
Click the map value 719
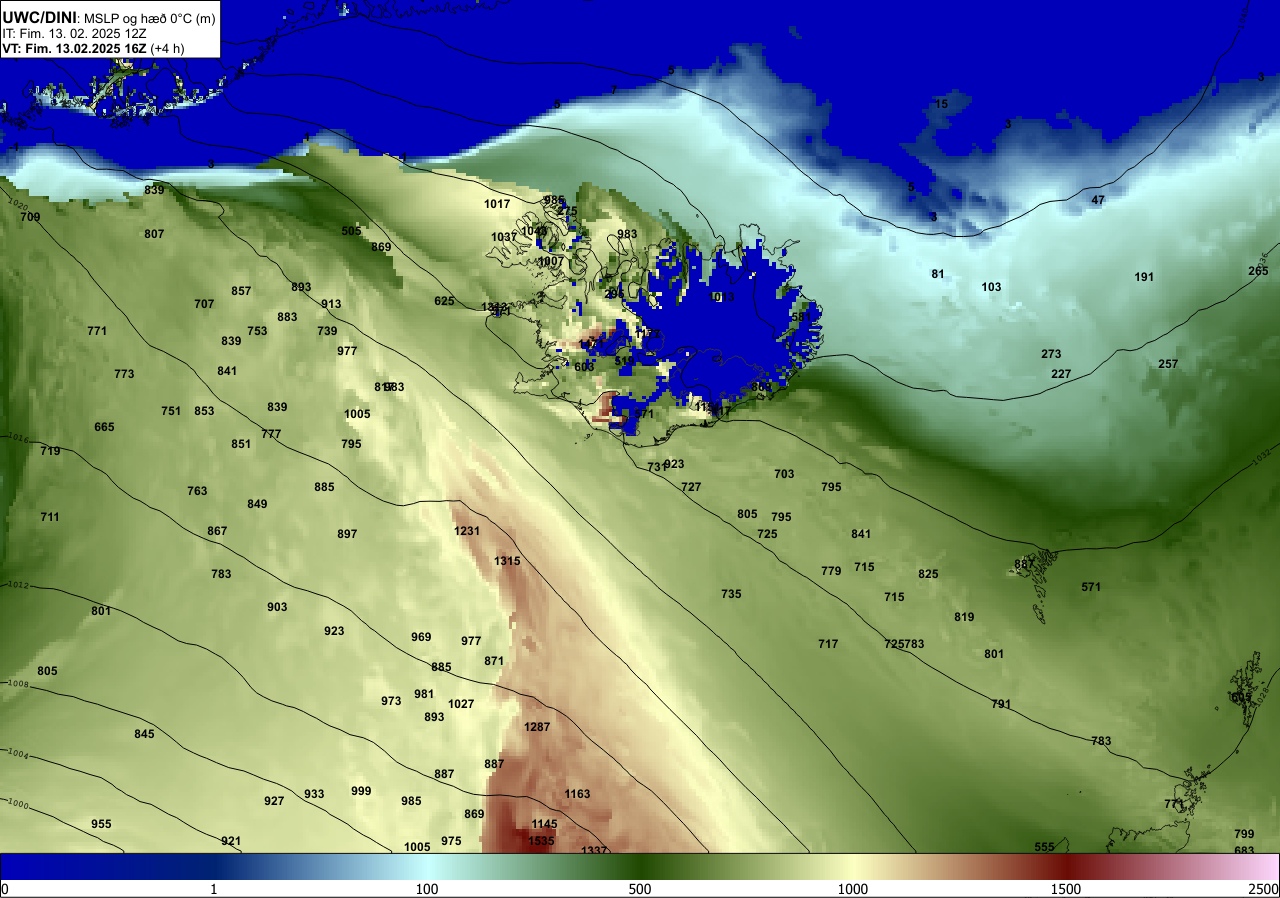pos(50,451)
